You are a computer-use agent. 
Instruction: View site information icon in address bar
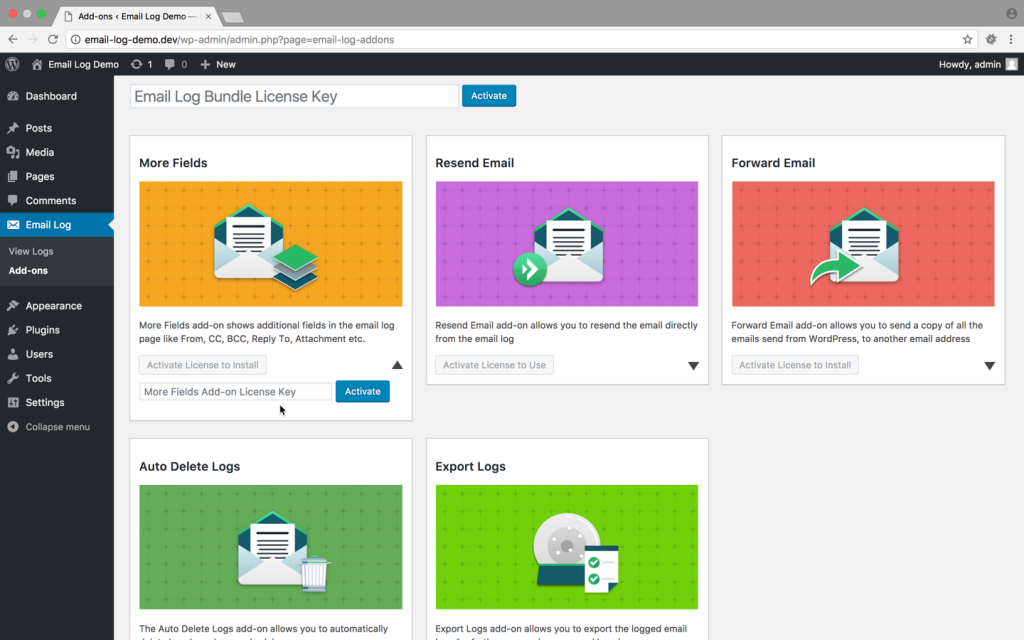point(76,39)
